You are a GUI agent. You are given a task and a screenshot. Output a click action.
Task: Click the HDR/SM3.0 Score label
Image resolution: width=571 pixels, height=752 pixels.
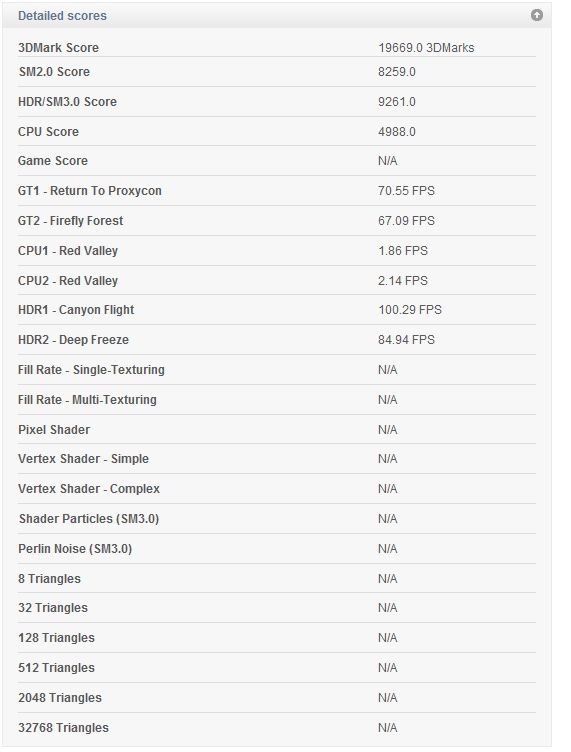[x=67, y=102]
